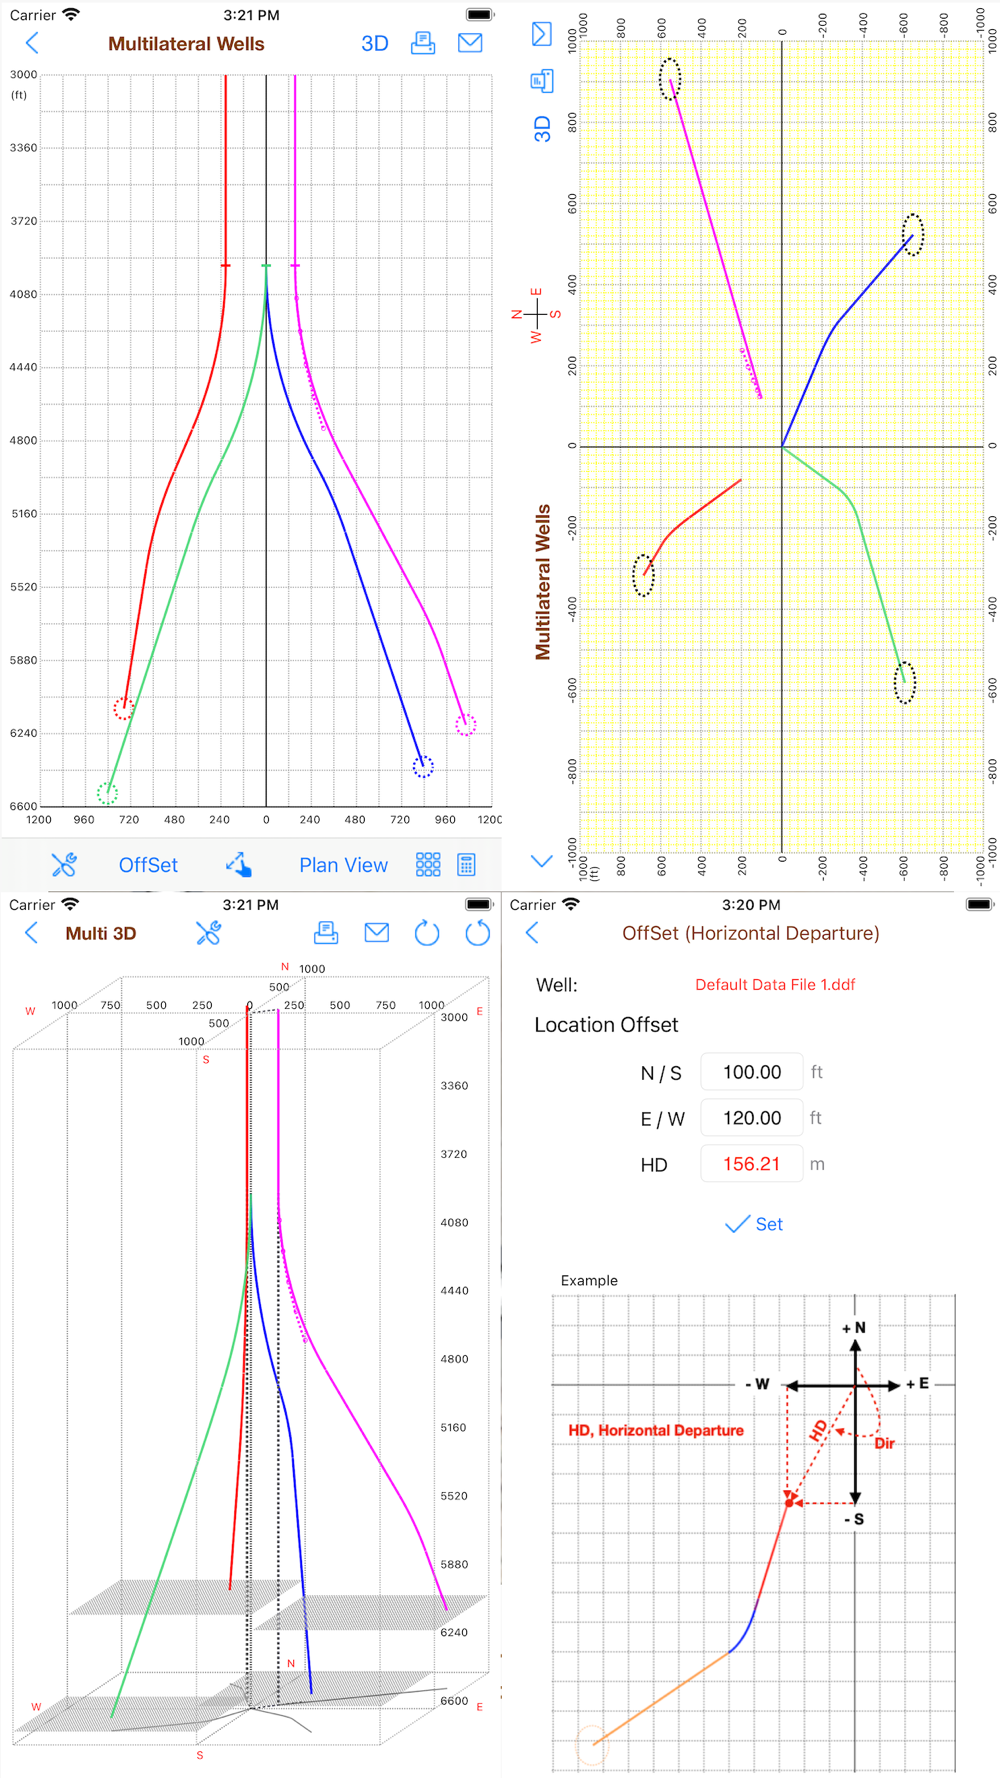
Task: Switch to Plan View
Action: pyautogui.click(x=343, y=865)
